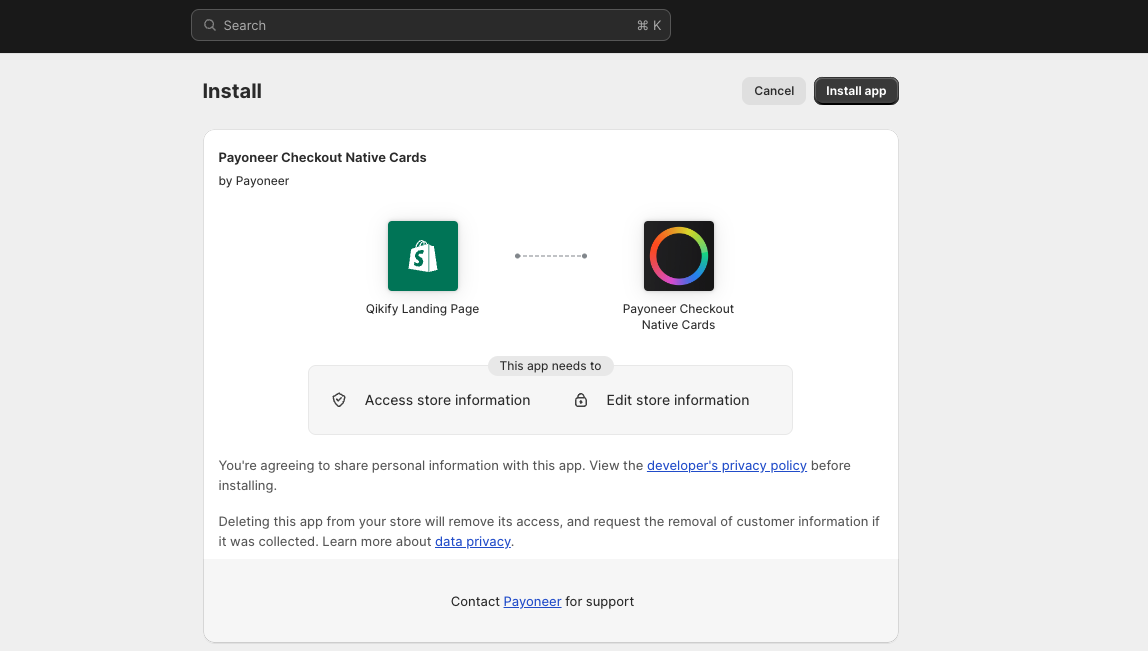Click the lock icon beside Edit store information
1148x651 pixels.
(581, 400)
